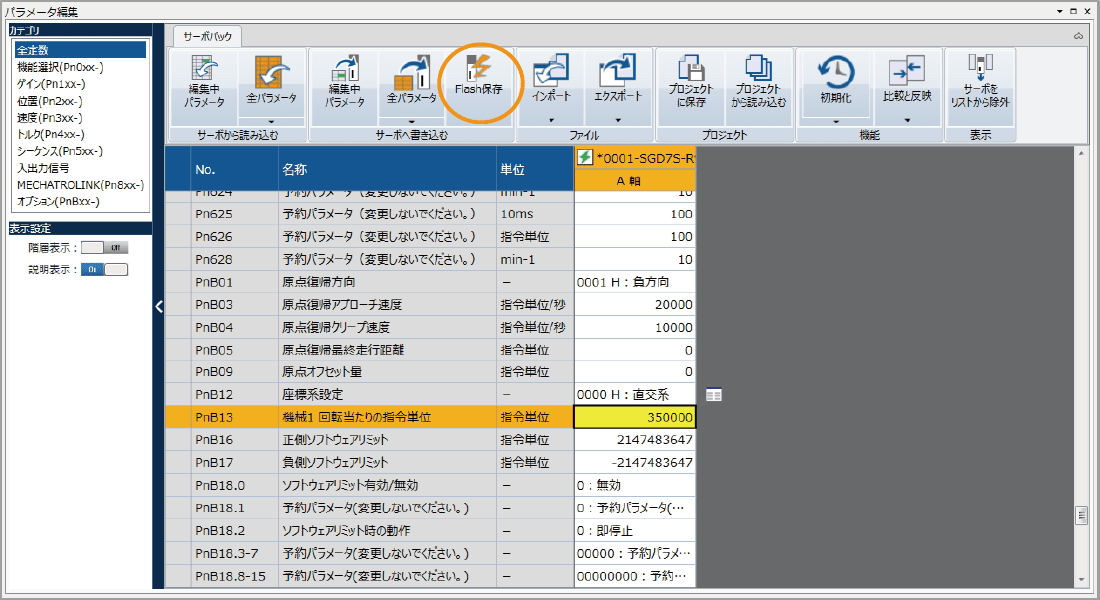Open dropdown arrow under インポート
The width and height of the screenshot is (1100, 600).
click(551, 120)
